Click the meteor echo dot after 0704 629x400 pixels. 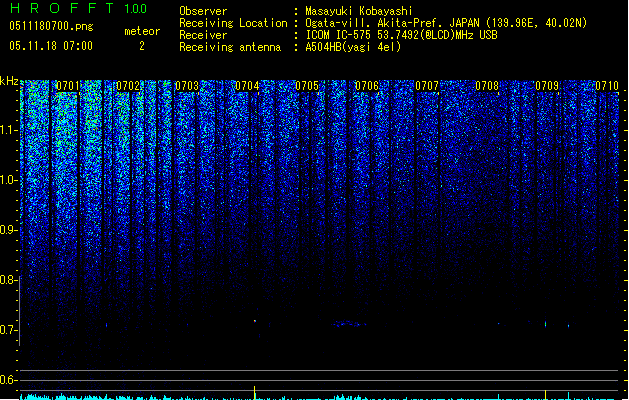(255, 321)
